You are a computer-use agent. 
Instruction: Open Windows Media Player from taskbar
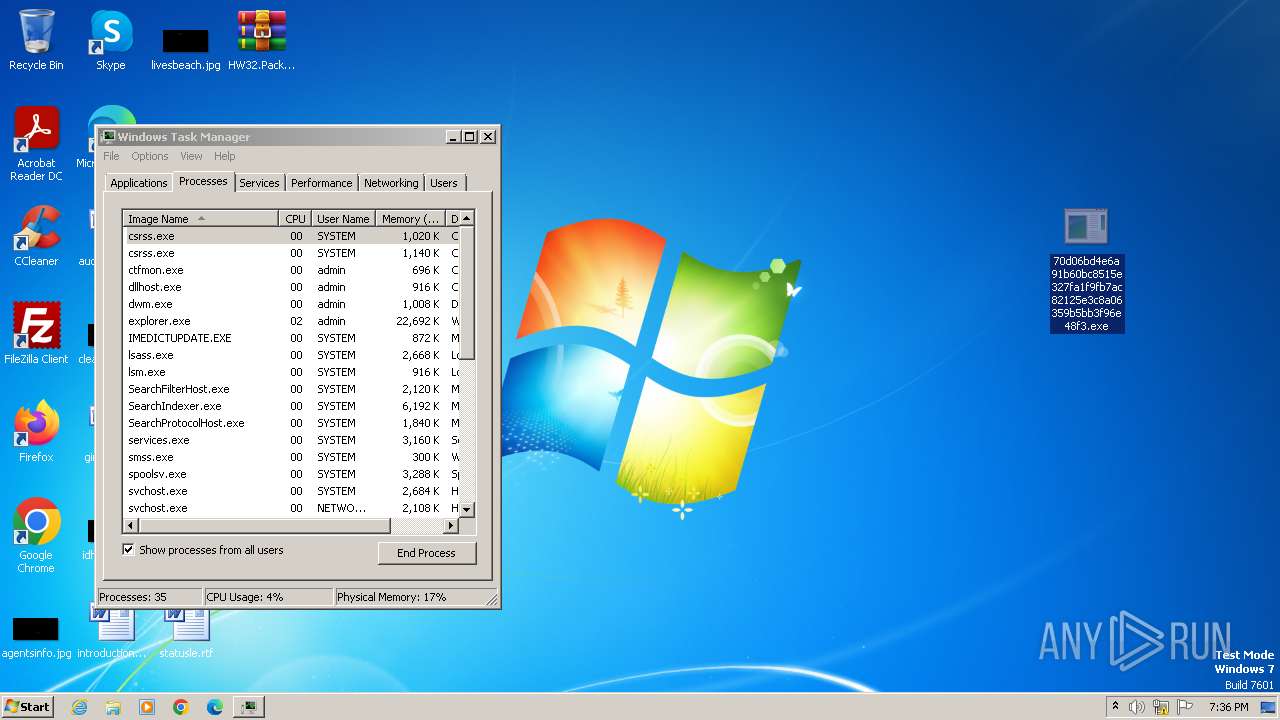147,707
